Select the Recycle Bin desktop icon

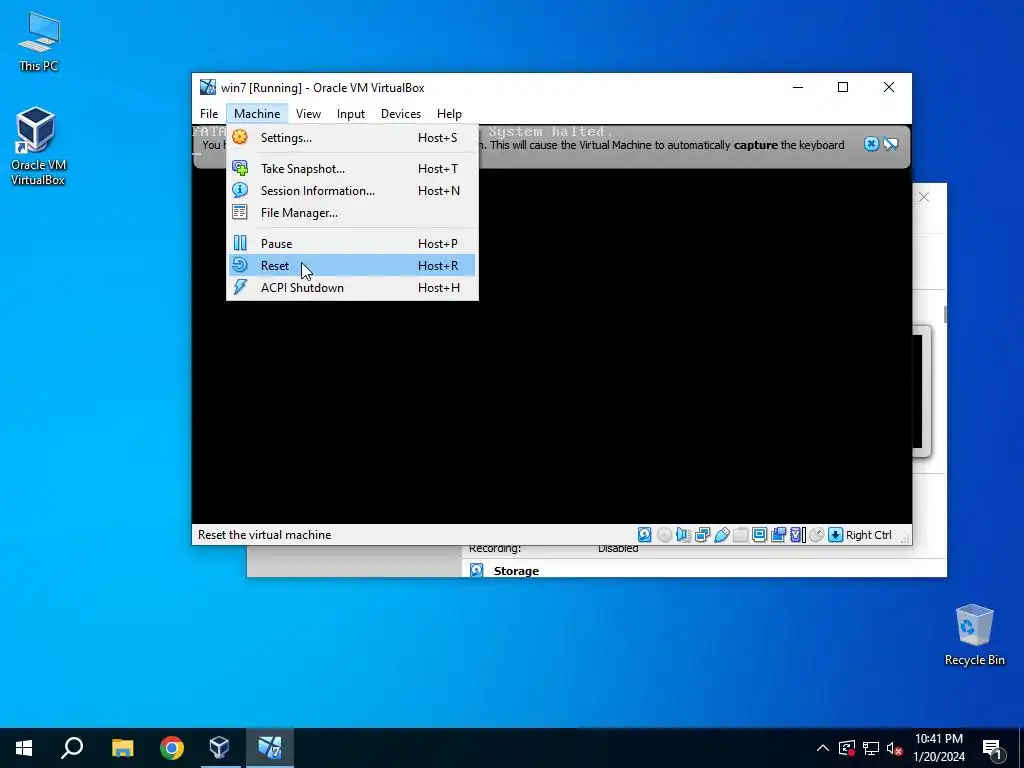[974, 635]
